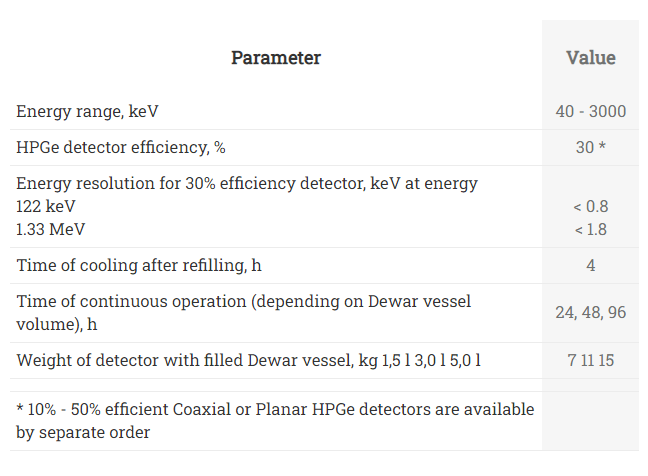The width and height of the screenshot is (648, 476).
Task: Click the word volume), h in the operation row
Action: coord(57,324)
